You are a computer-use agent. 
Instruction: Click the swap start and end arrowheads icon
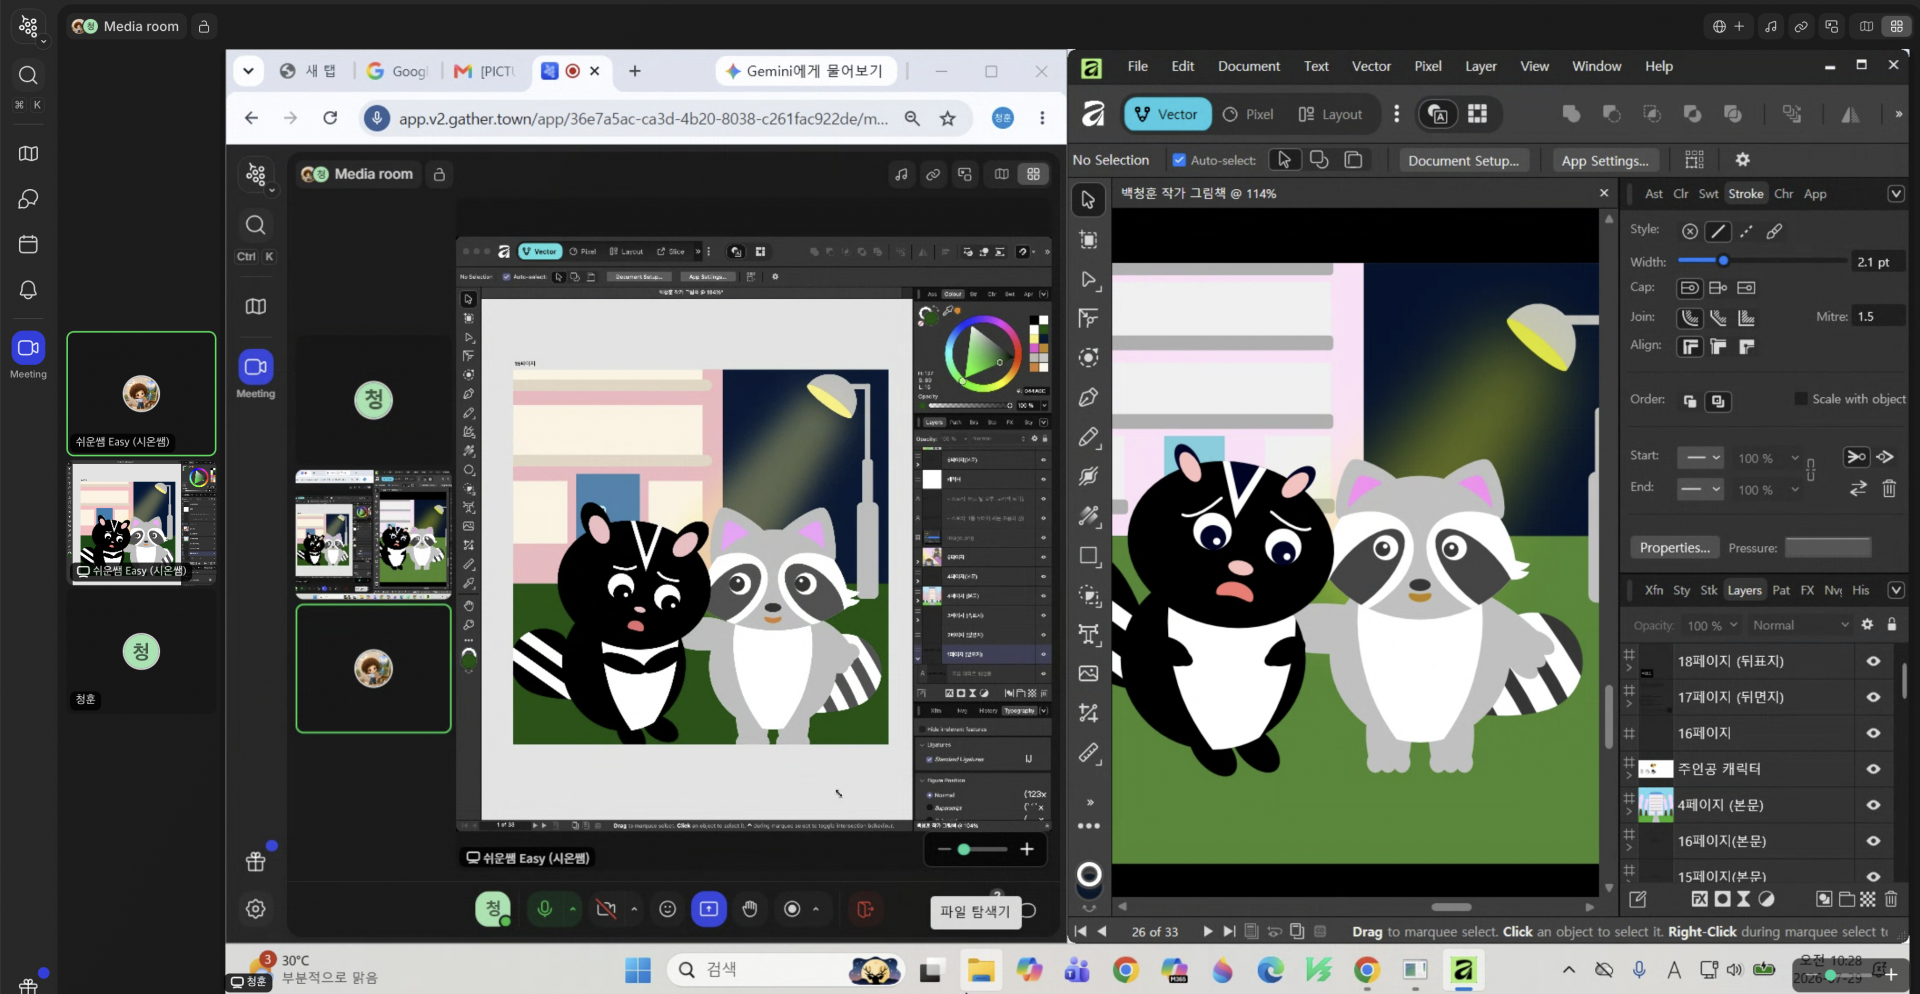(1858, 489)
